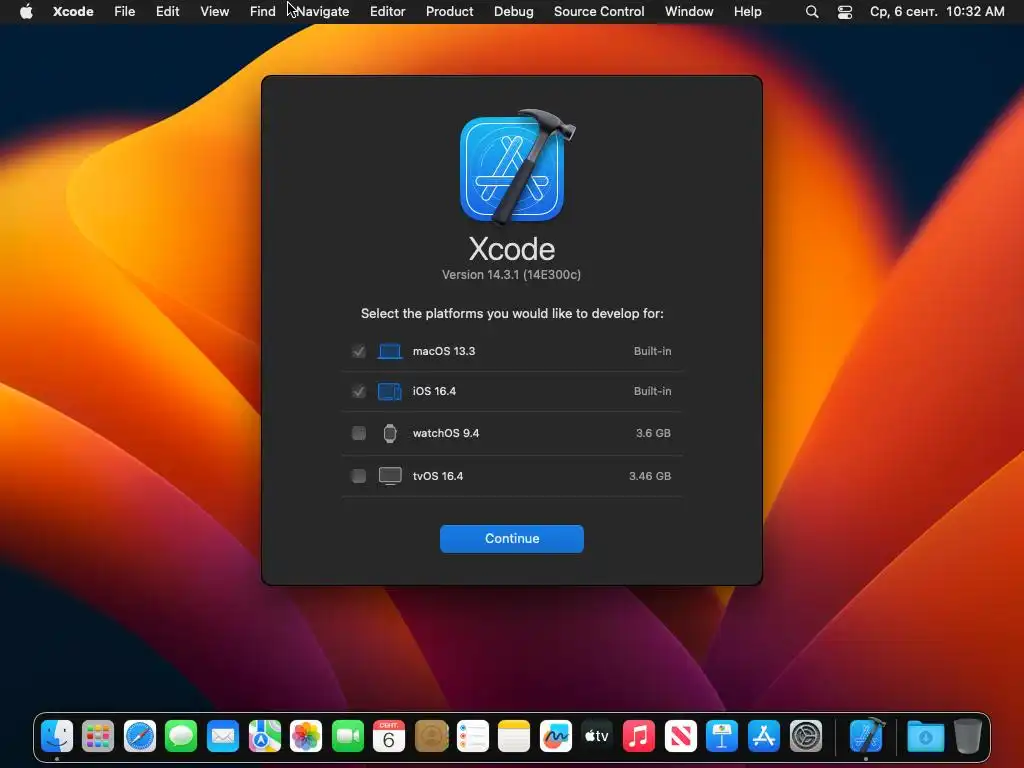Toggle the macOS 13.3 checkbox

359,351
